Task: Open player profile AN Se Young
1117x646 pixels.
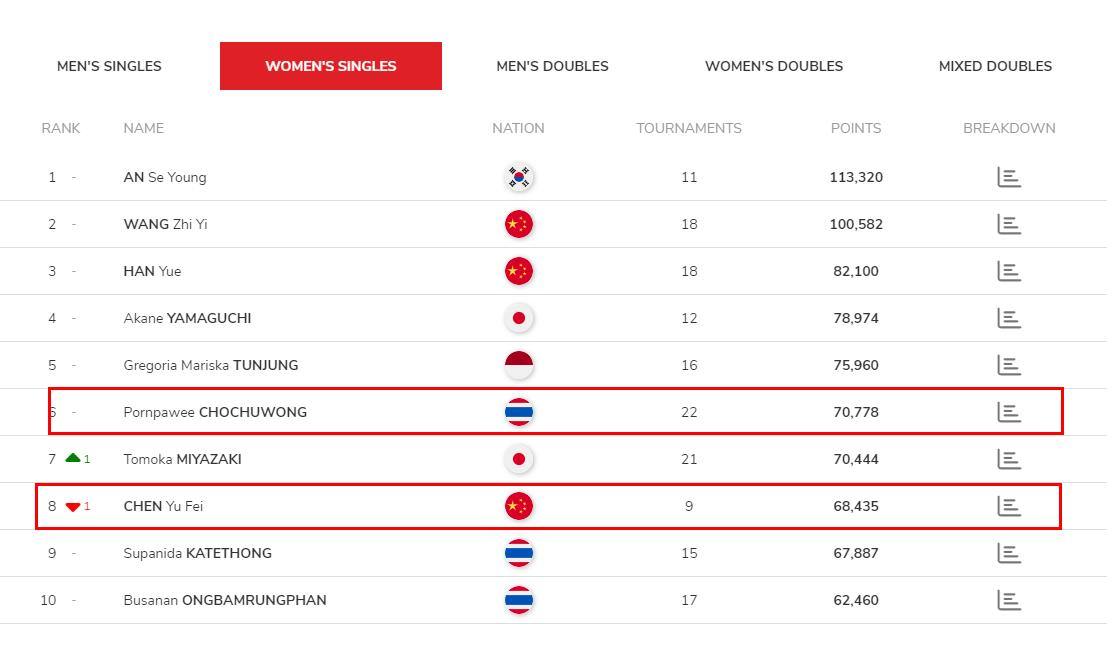Action: 165,177
